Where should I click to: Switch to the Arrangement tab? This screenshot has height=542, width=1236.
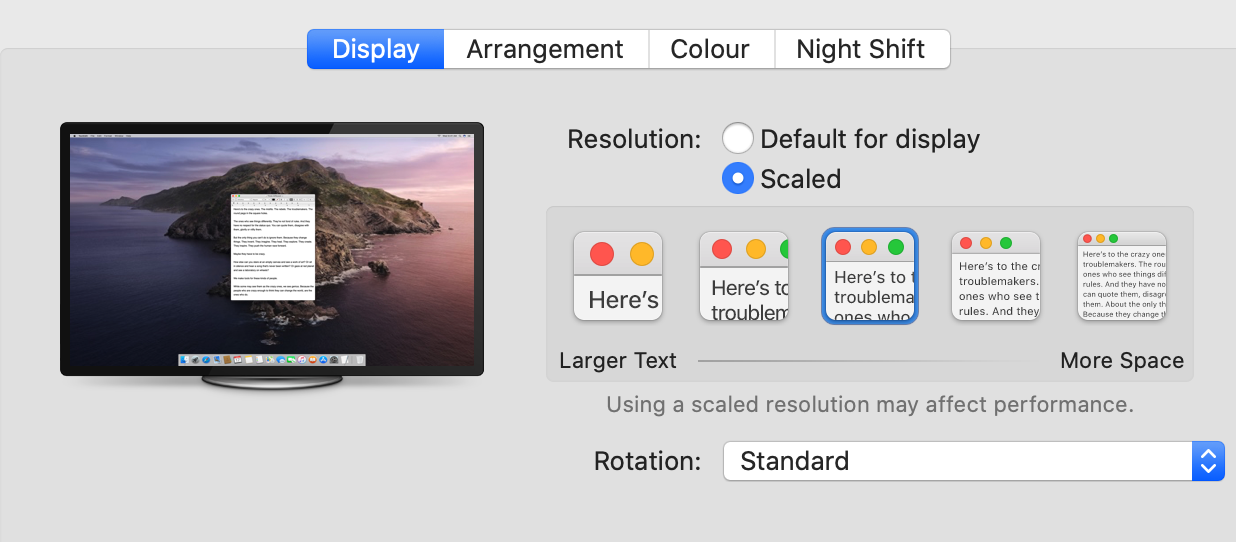coord(545,49)
